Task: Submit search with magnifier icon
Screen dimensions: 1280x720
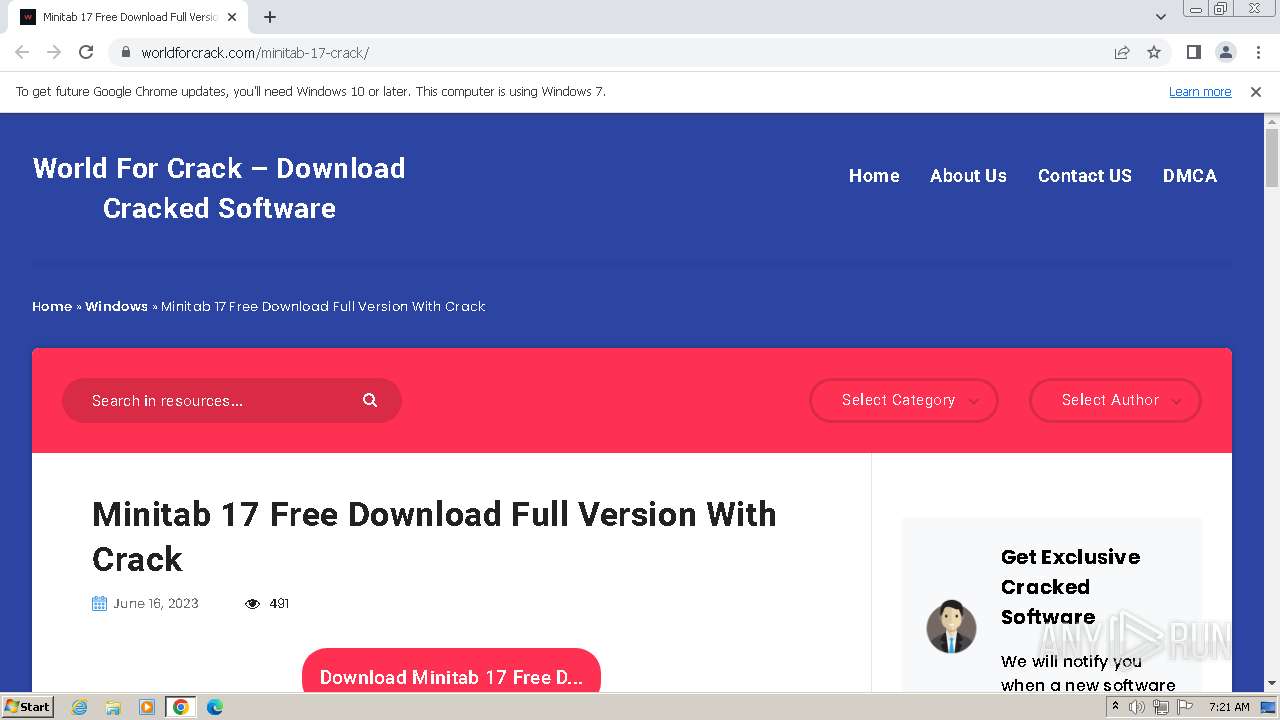Action: (370, 400)
